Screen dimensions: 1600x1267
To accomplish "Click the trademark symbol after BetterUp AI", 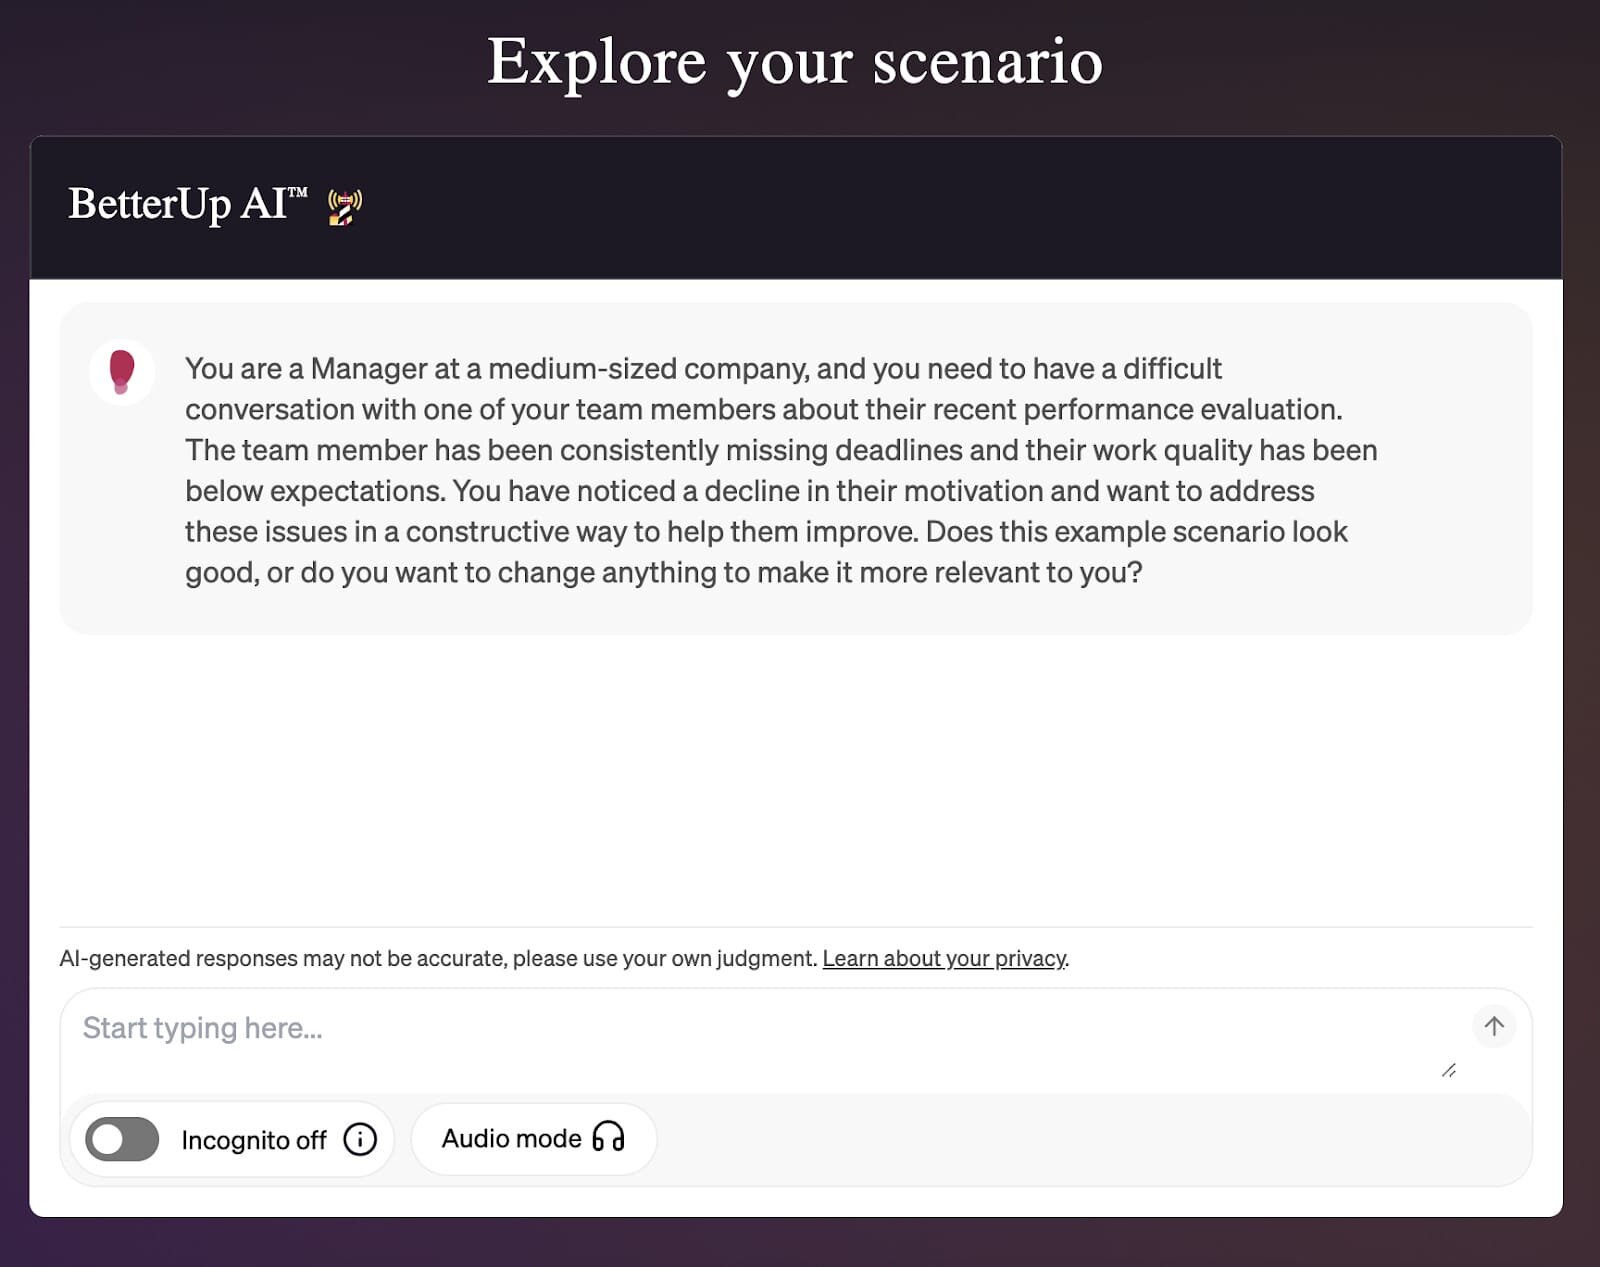I will (x=298, y=192).
